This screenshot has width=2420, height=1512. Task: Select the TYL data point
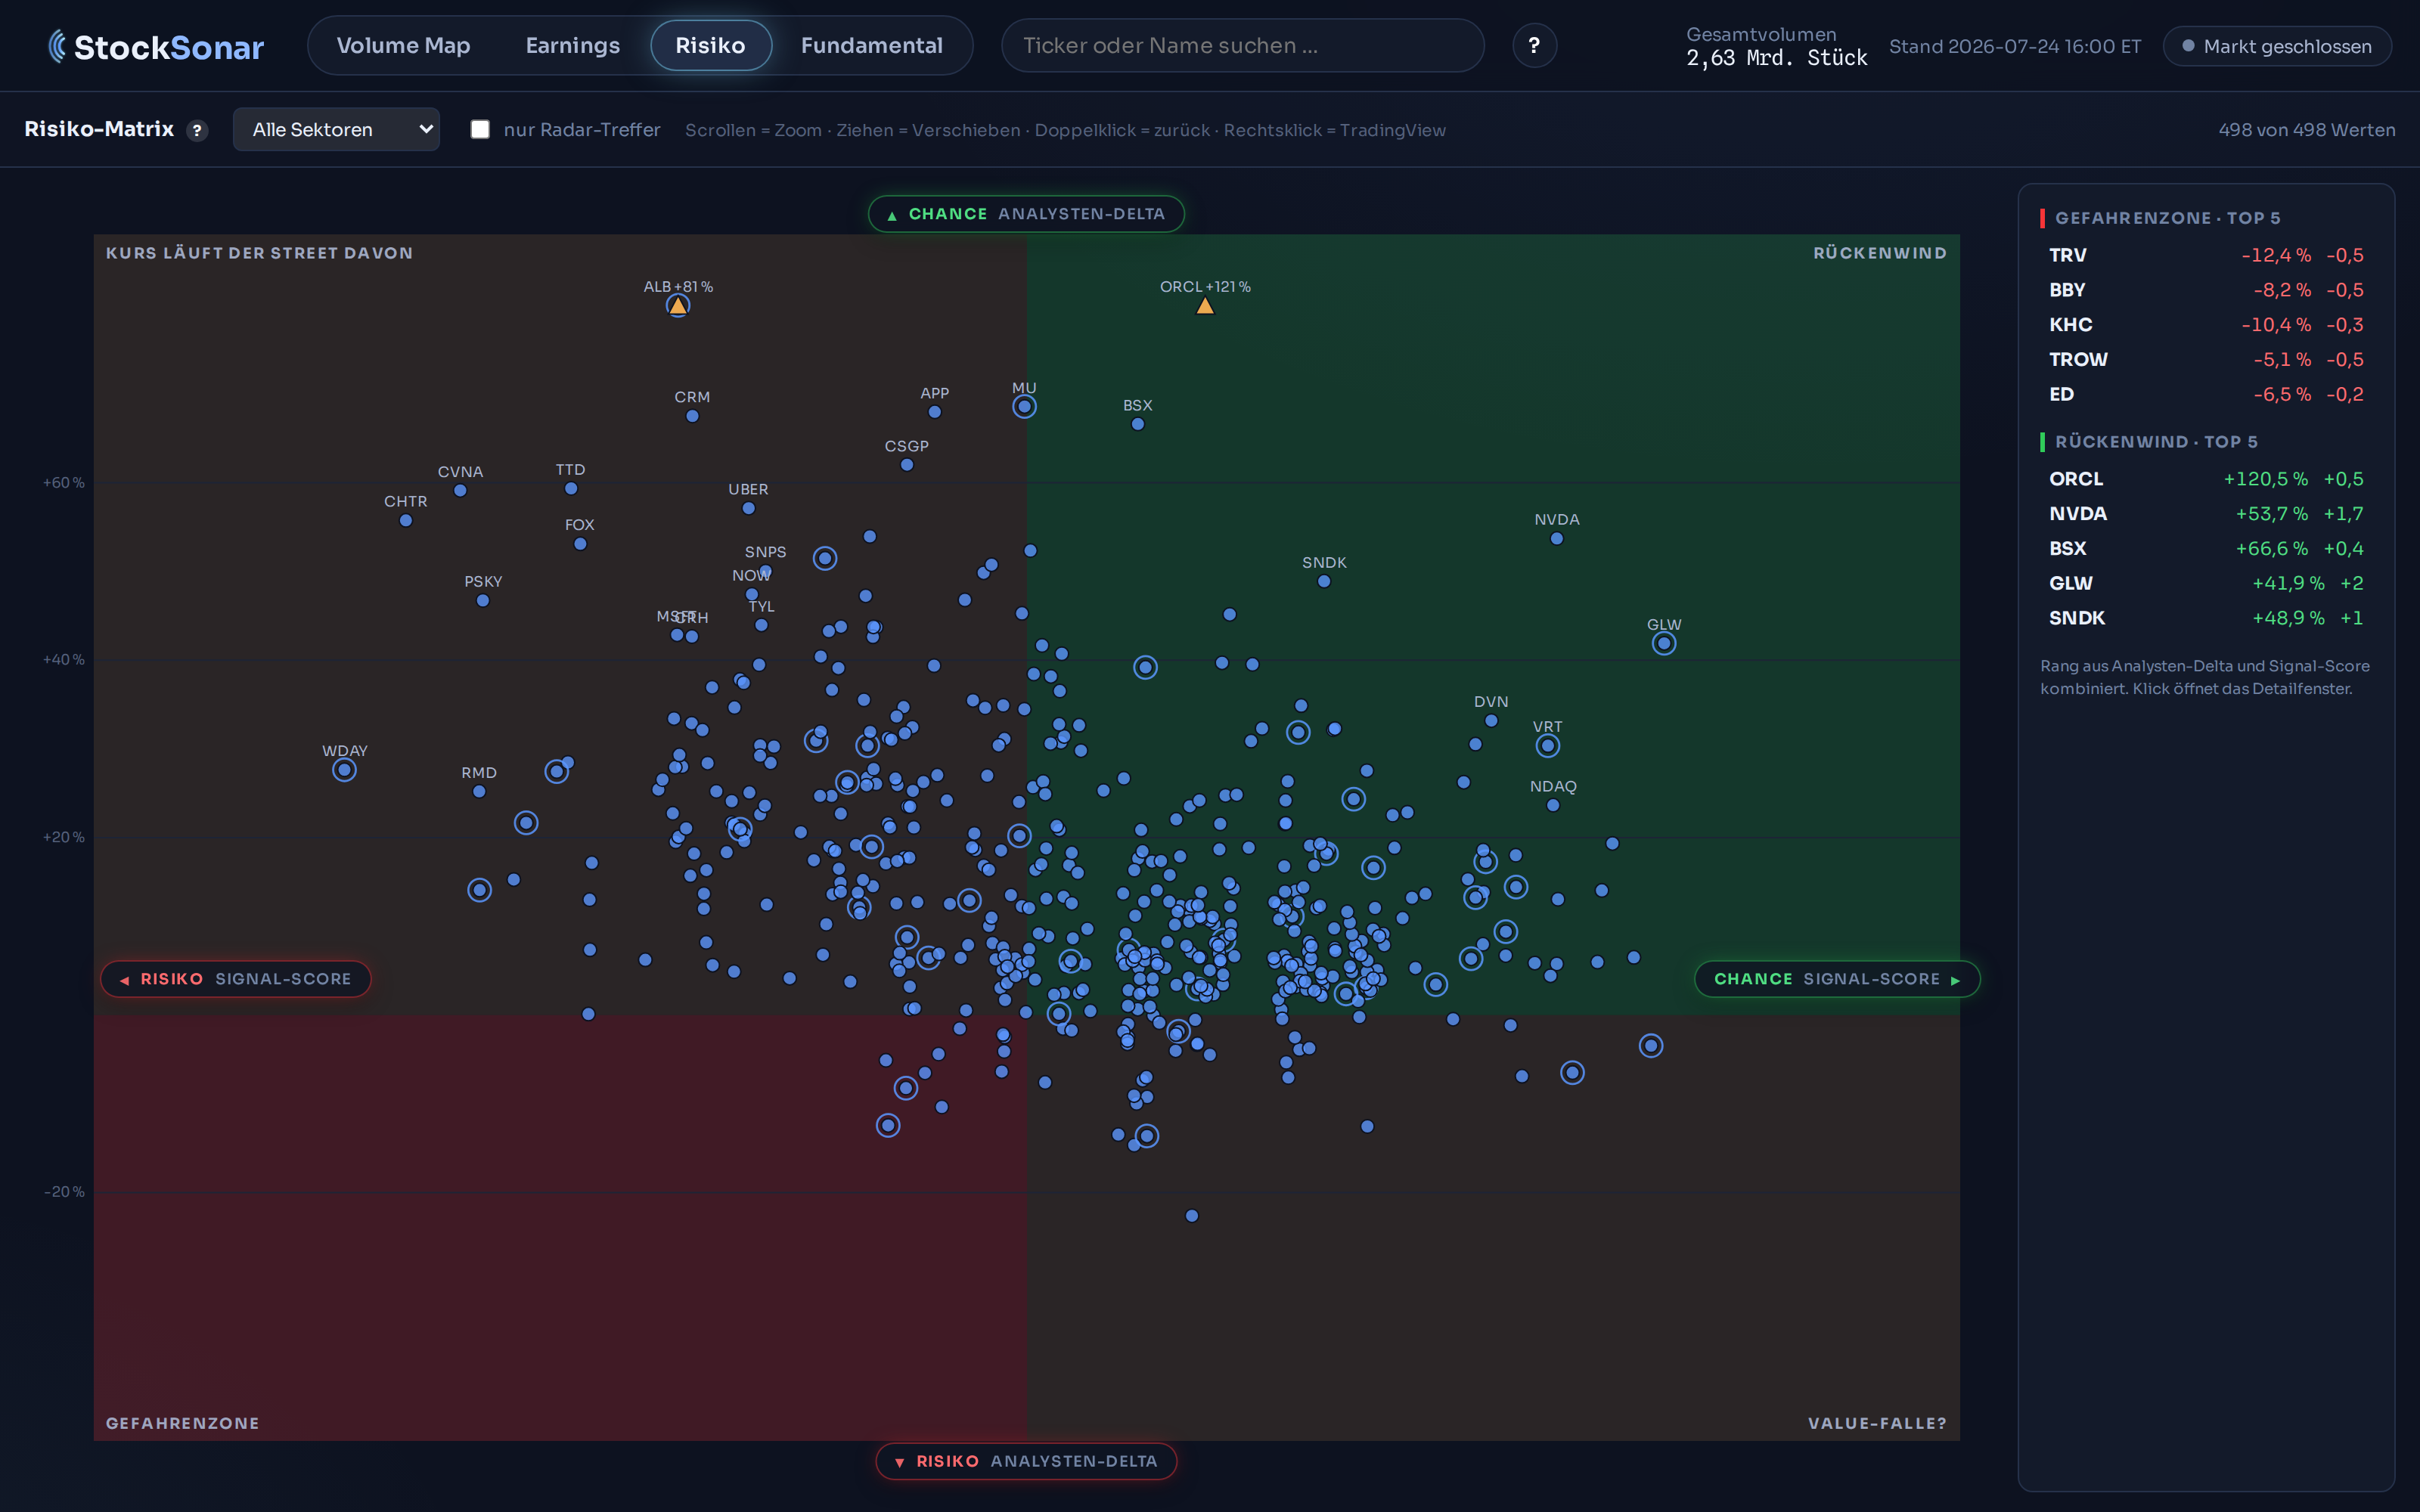point(761,626)
